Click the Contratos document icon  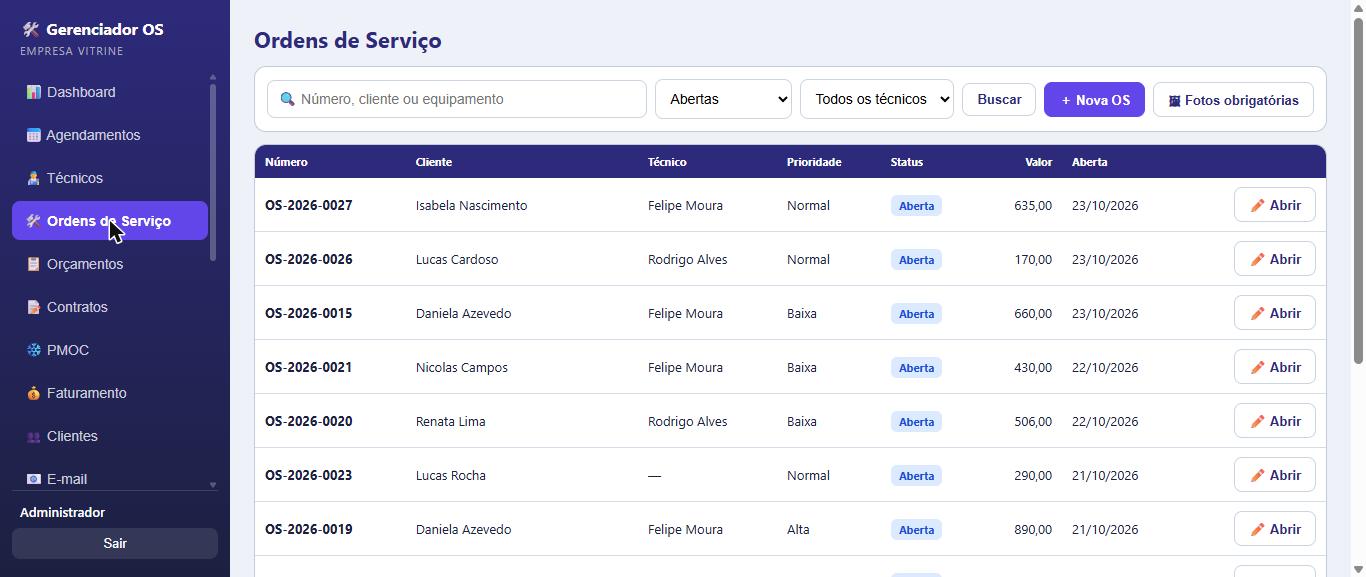[x=33, y=307]
